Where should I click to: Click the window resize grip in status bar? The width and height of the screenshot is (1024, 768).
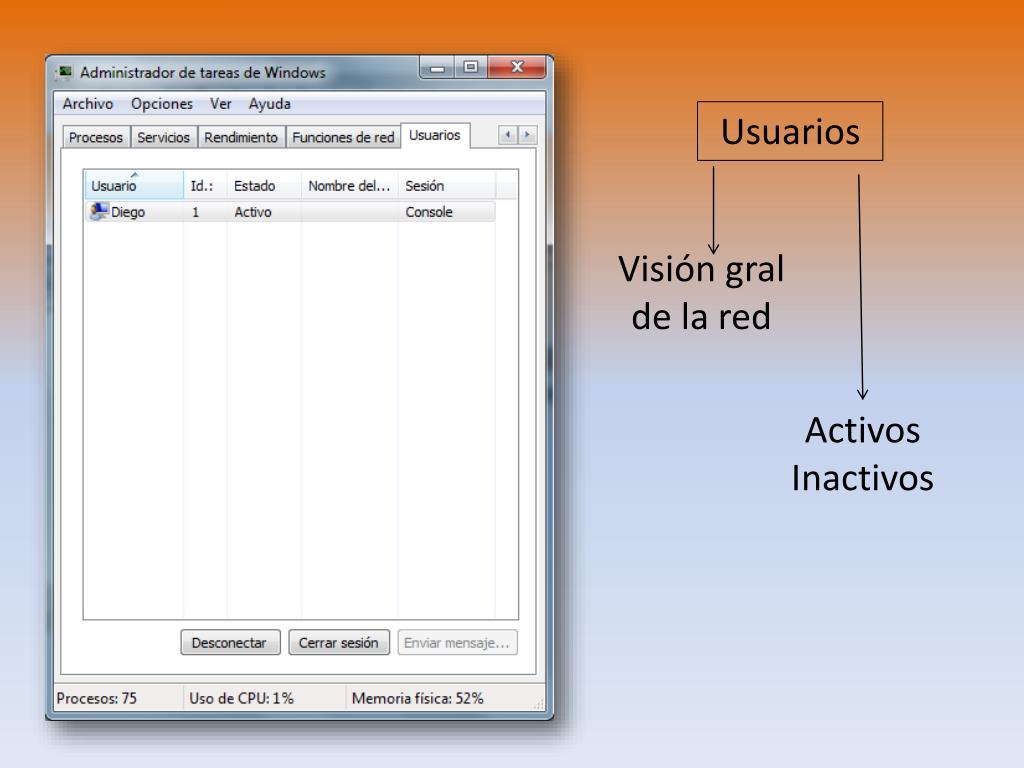coord(539,704)
